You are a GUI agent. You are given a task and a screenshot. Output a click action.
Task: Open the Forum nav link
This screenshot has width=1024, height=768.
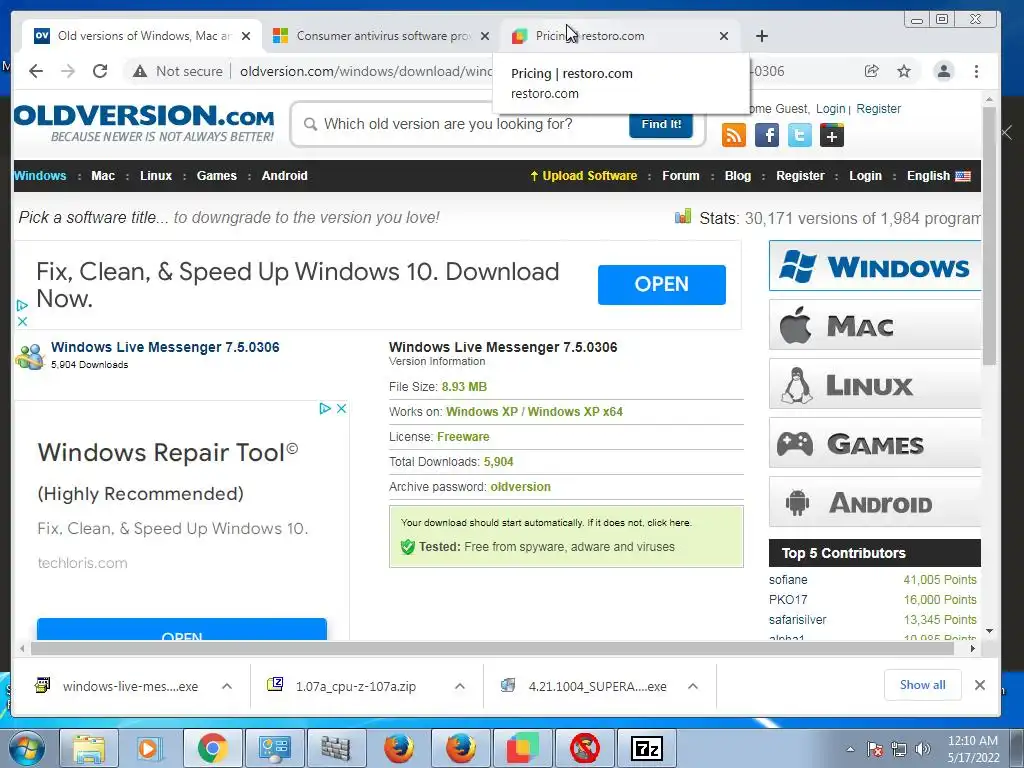pyautogui.click(x=680, y=176)
